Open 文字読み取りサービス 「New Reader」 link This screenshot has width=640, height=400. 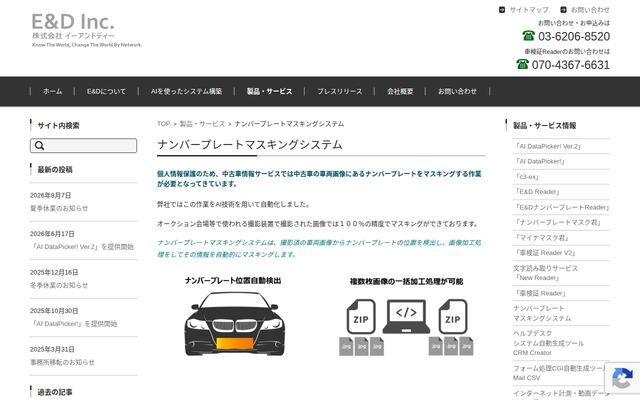(x=545, y=273)
